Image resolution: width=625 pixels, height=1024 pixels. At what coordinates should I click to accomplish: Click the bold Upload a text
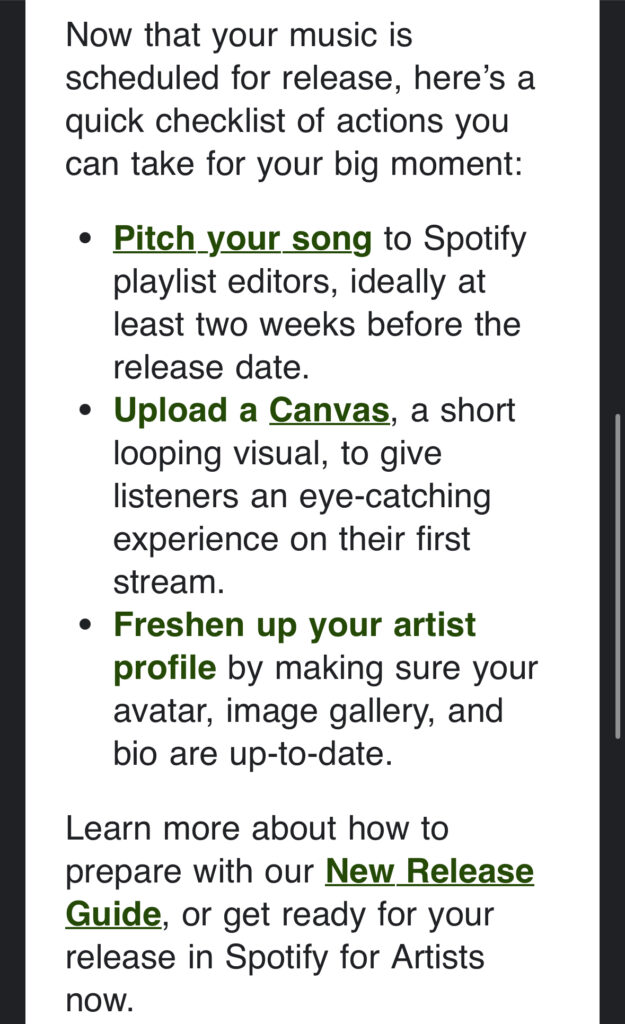(x=185, y=411)
